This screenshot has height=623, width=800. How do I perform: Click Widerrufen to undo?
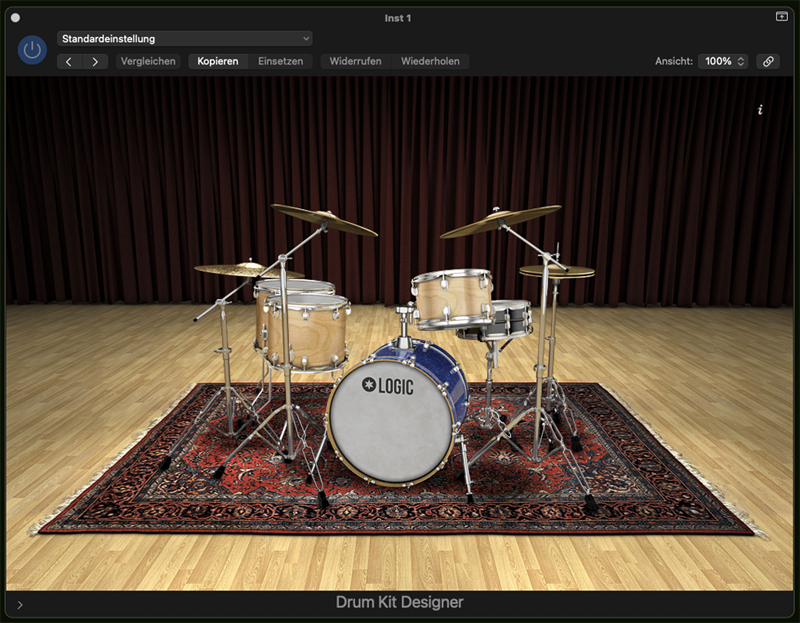click(x=355, y=61)
